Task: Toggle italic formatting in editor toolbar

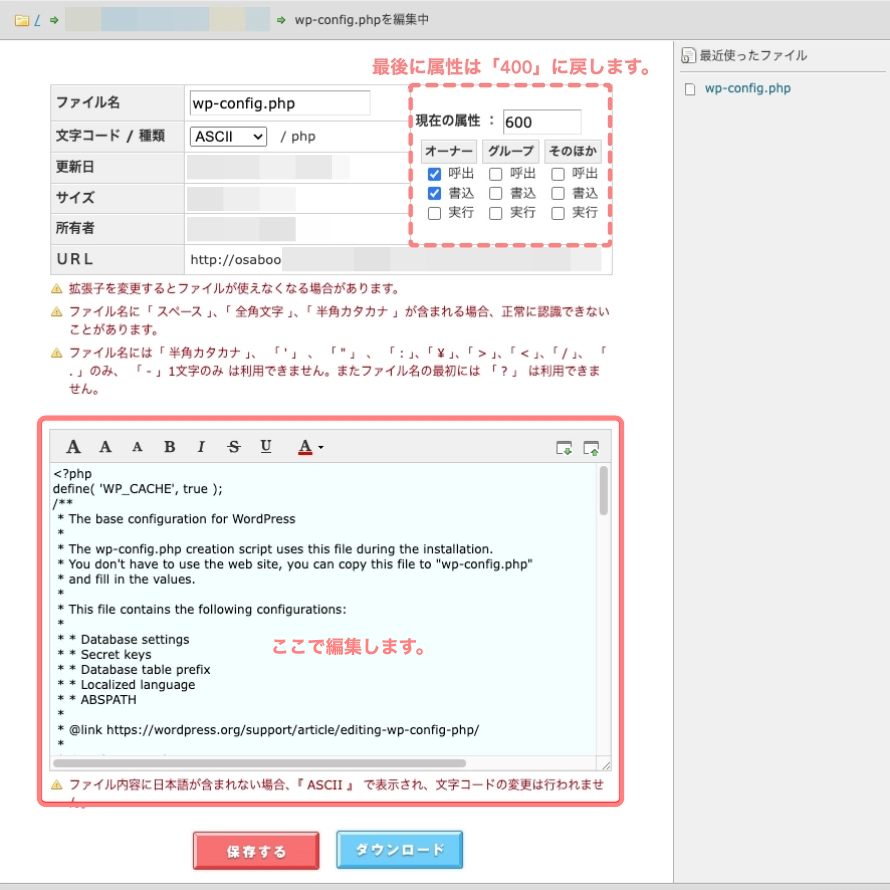Action: click(201, 447)
